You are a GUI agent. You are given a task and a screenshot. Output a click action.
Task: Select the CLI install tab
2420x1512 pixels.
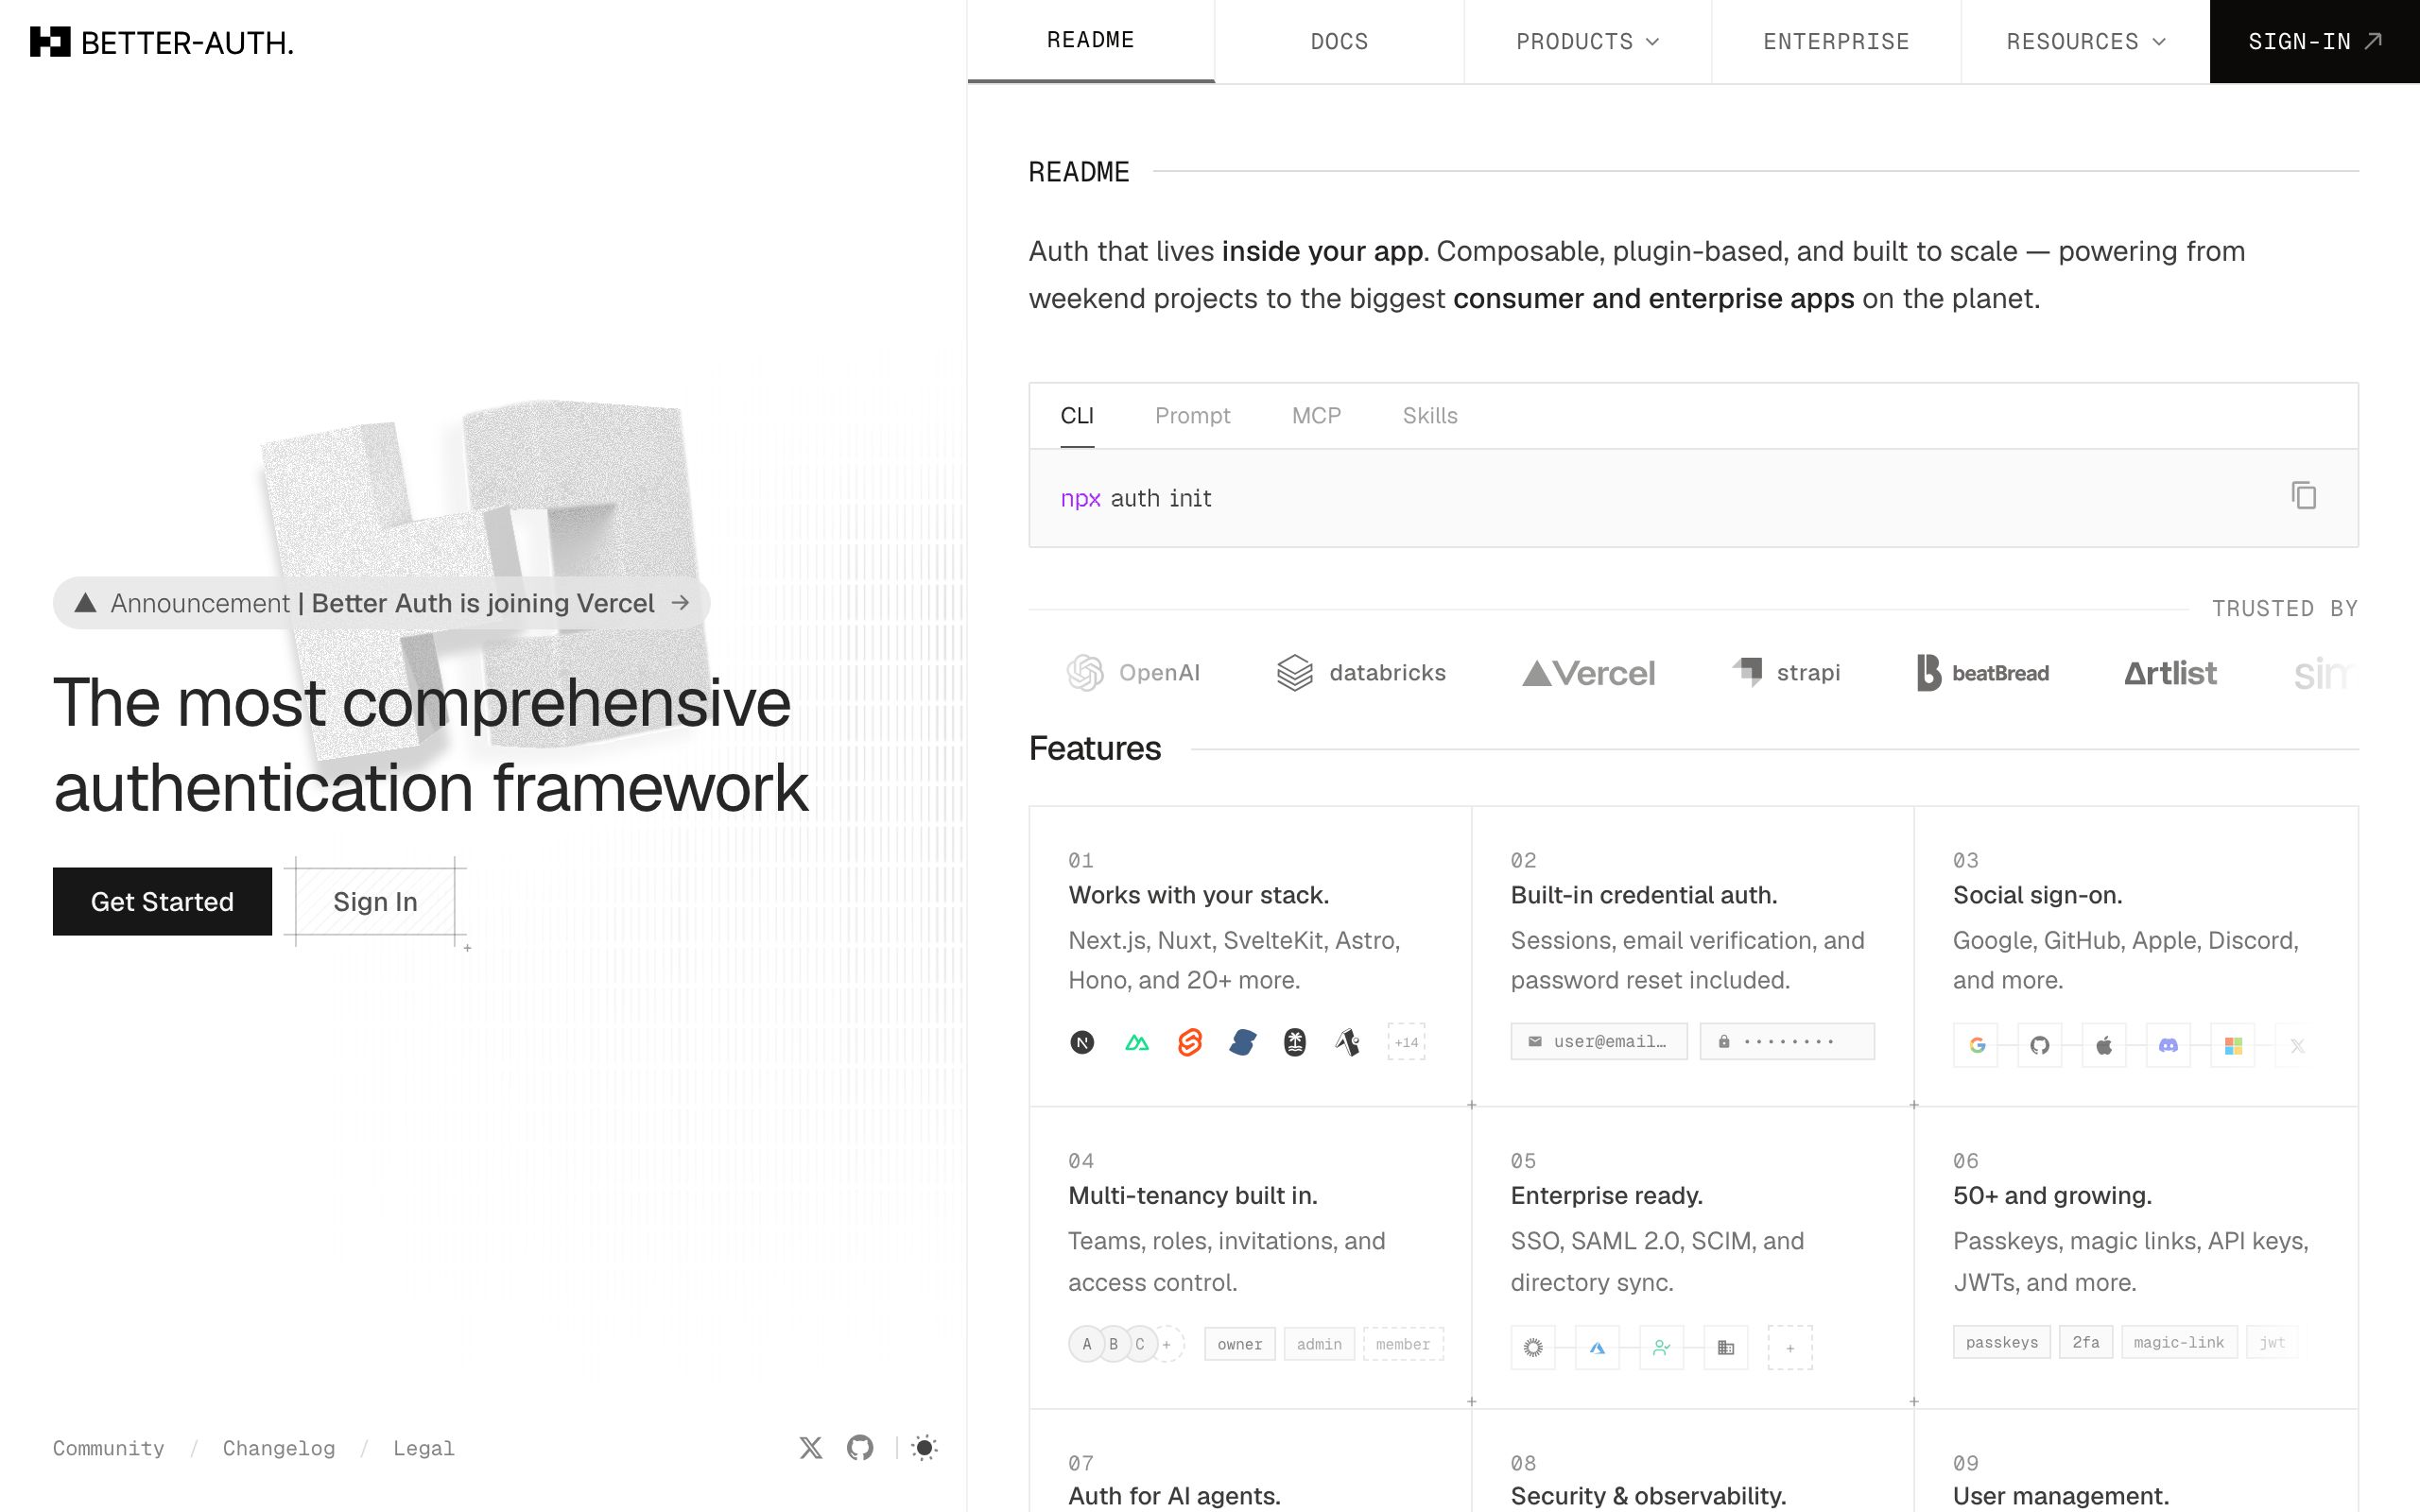point(1077,416)
